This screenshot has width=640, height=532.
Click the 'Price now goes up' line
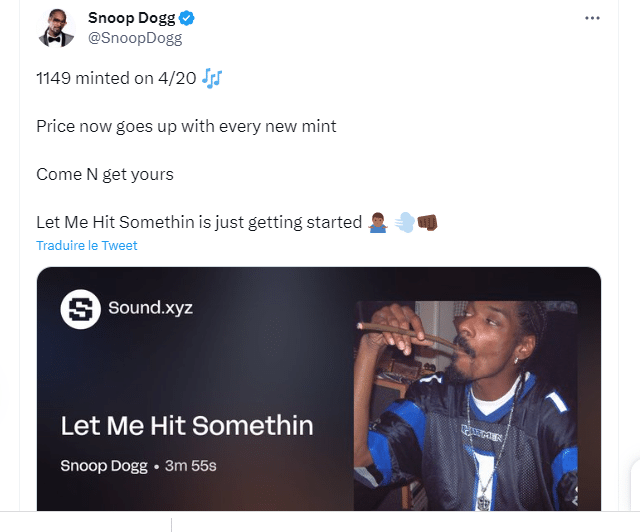[x=186, y=127]
